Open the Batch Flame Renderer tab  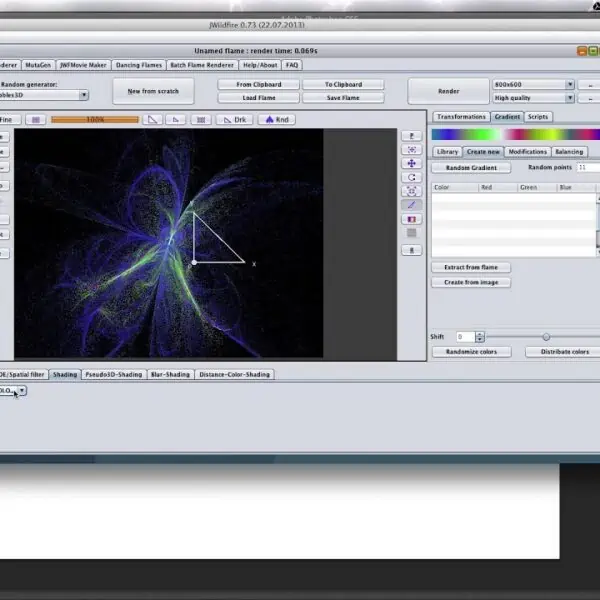point(202,65)
